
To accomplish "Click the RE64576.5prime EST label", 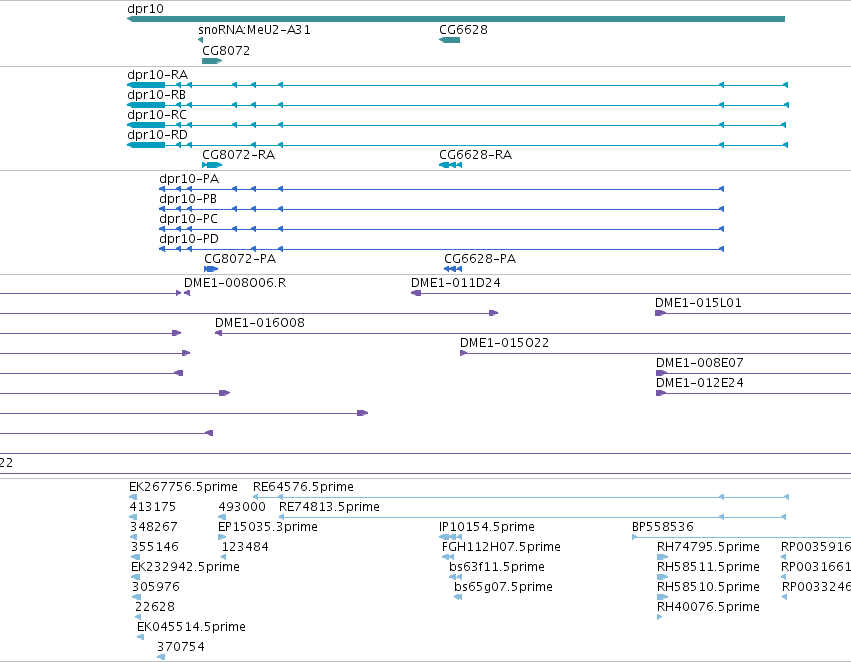I will (x=303, y=487).
